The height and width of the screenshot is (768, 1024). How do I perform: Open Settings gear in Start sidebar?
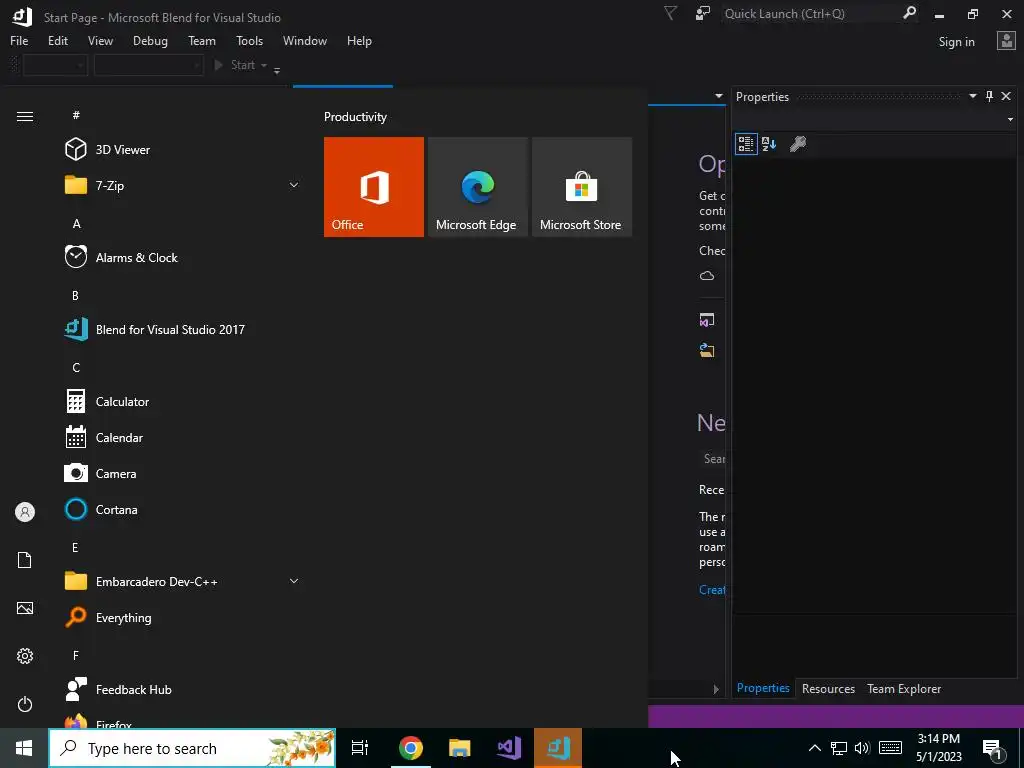(25, 656)
